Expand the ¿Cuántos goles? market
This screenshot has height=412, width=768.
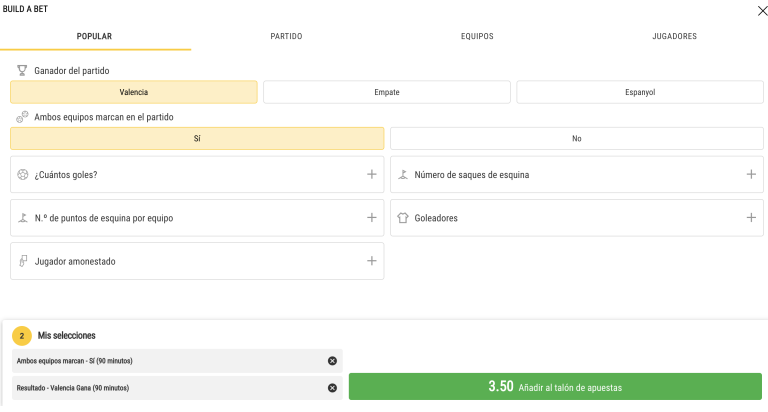(371, 175)
